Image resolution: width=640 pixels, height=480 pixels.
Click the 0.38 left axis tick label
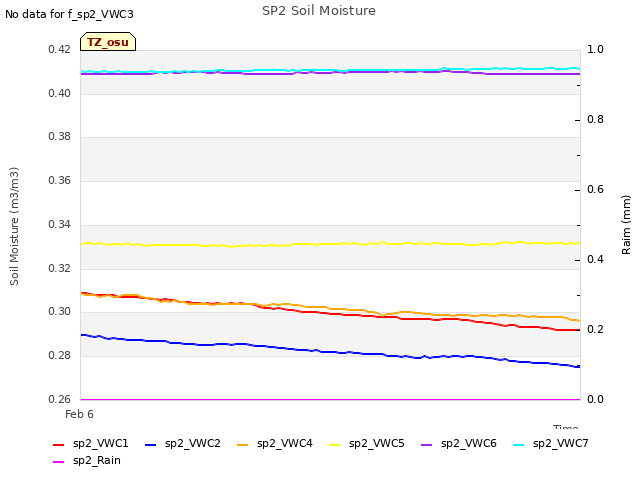60,136
